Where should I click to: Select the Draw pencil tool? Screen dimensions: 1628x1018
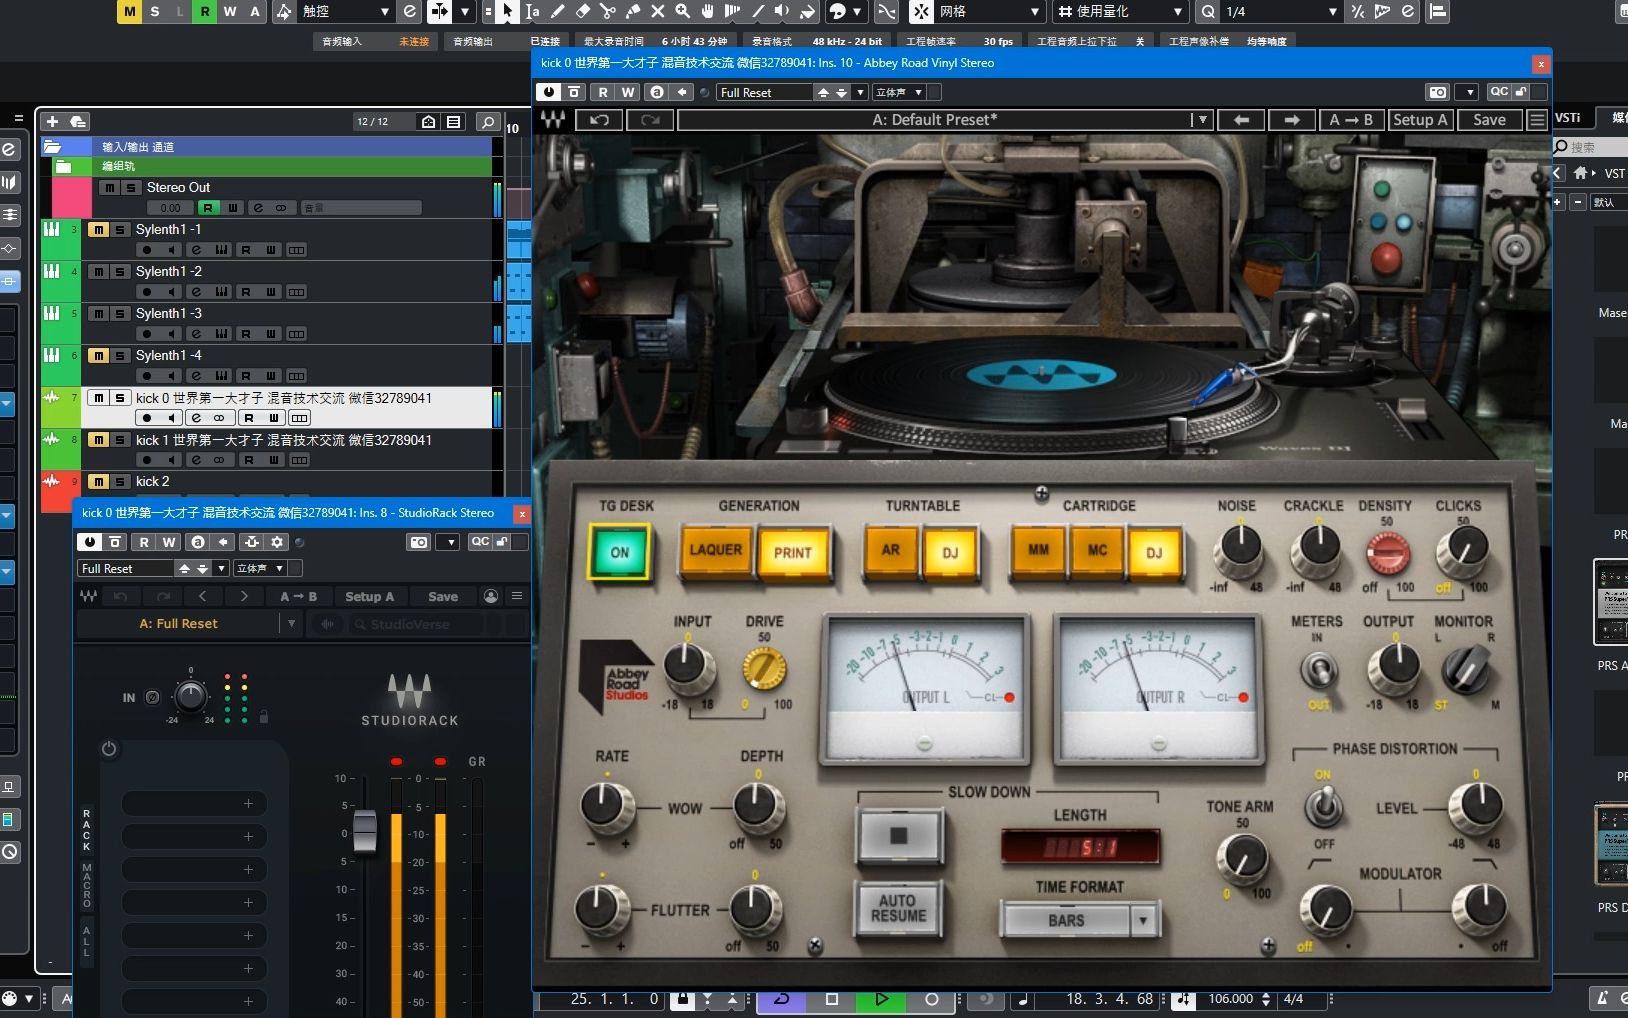coord(559,12)
